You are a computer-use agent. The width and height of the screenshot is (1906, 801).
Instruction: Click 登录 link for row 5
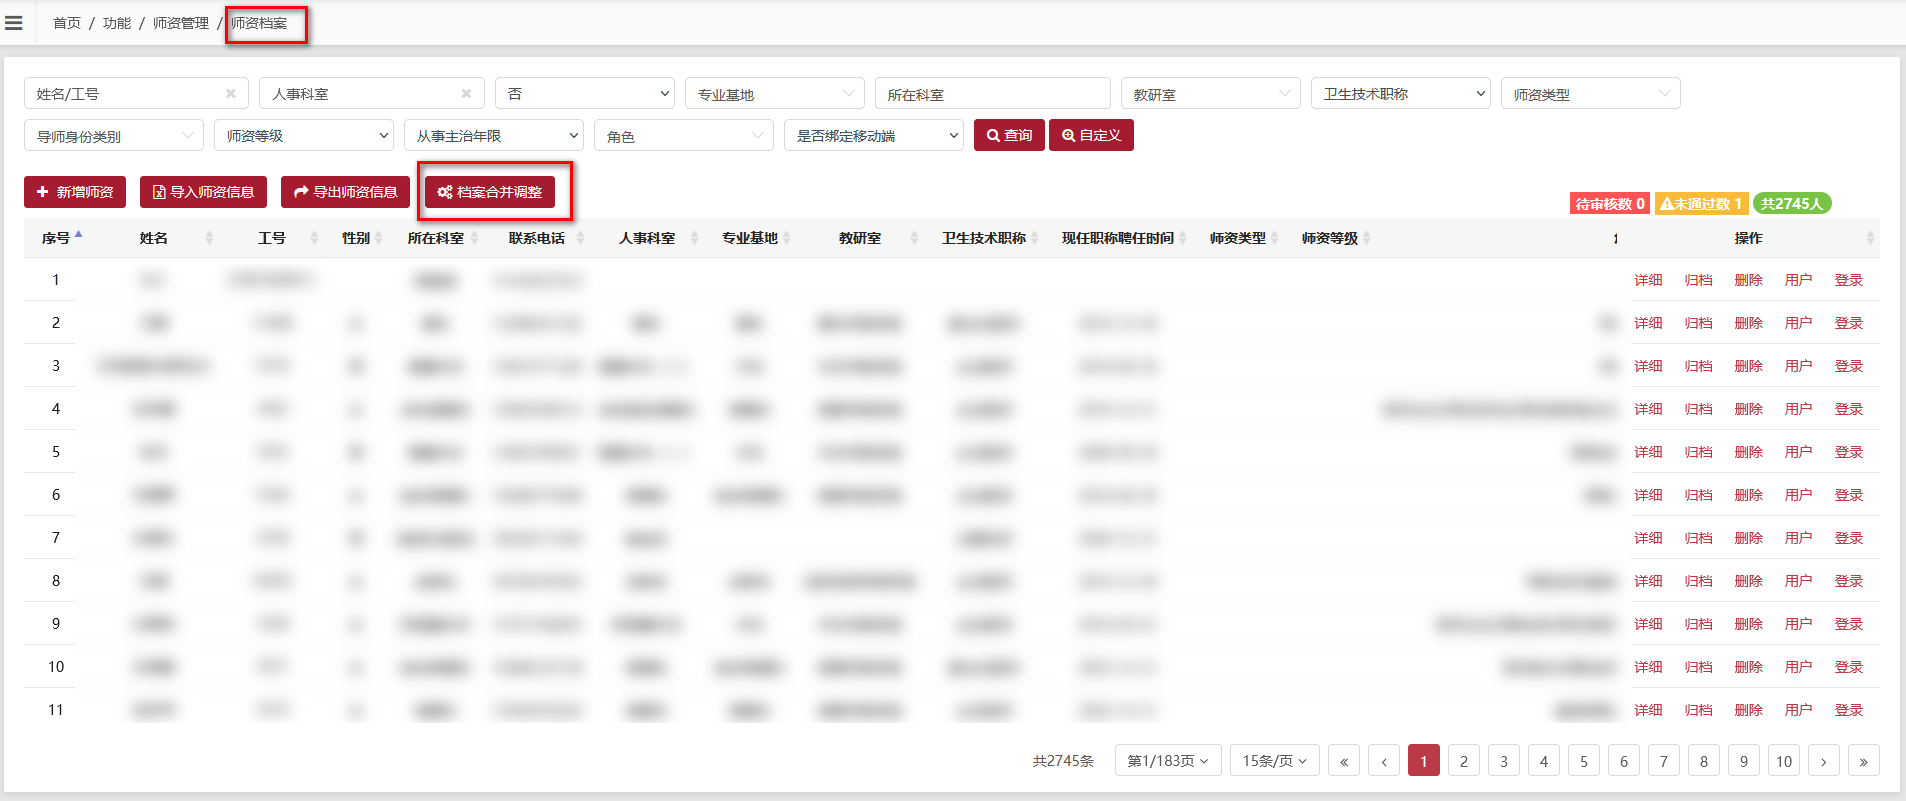(1848, 452)
